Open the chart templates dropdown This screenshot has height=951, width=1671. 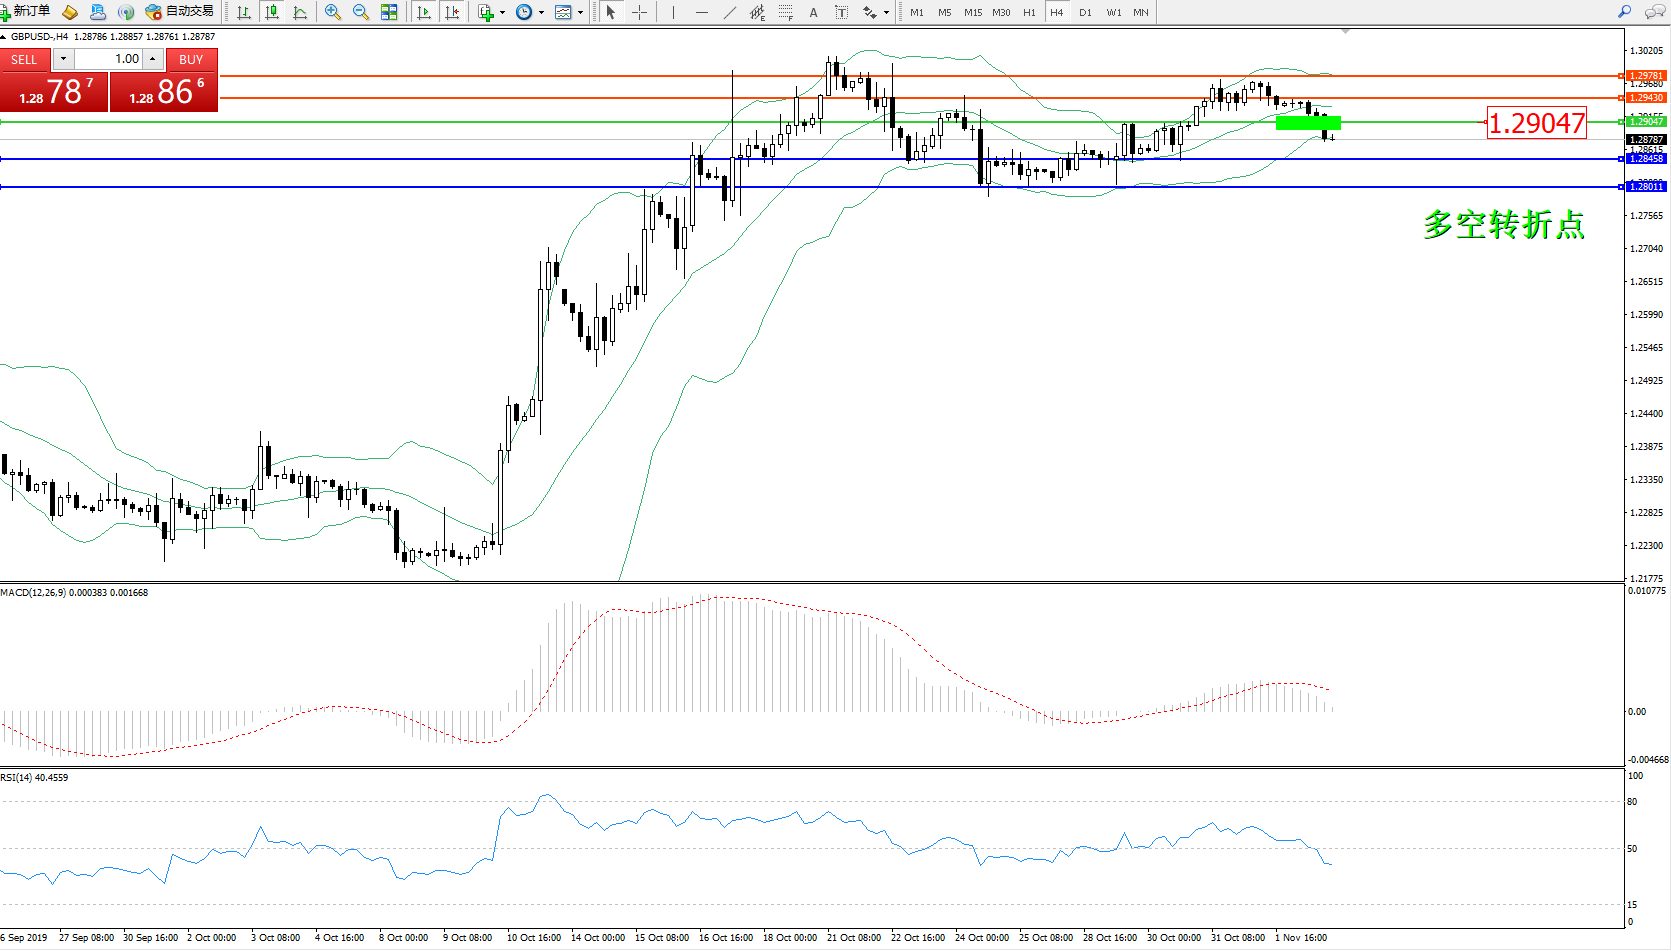(580, 12)
